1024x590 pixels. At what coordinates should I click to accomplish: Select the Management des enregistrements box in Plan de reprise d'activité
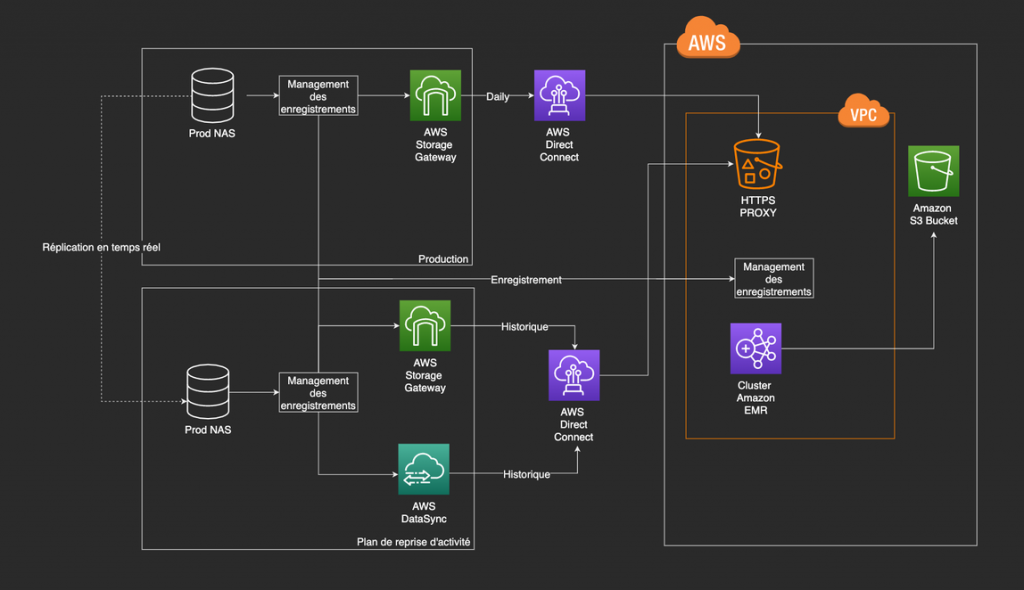pos(318,393)
